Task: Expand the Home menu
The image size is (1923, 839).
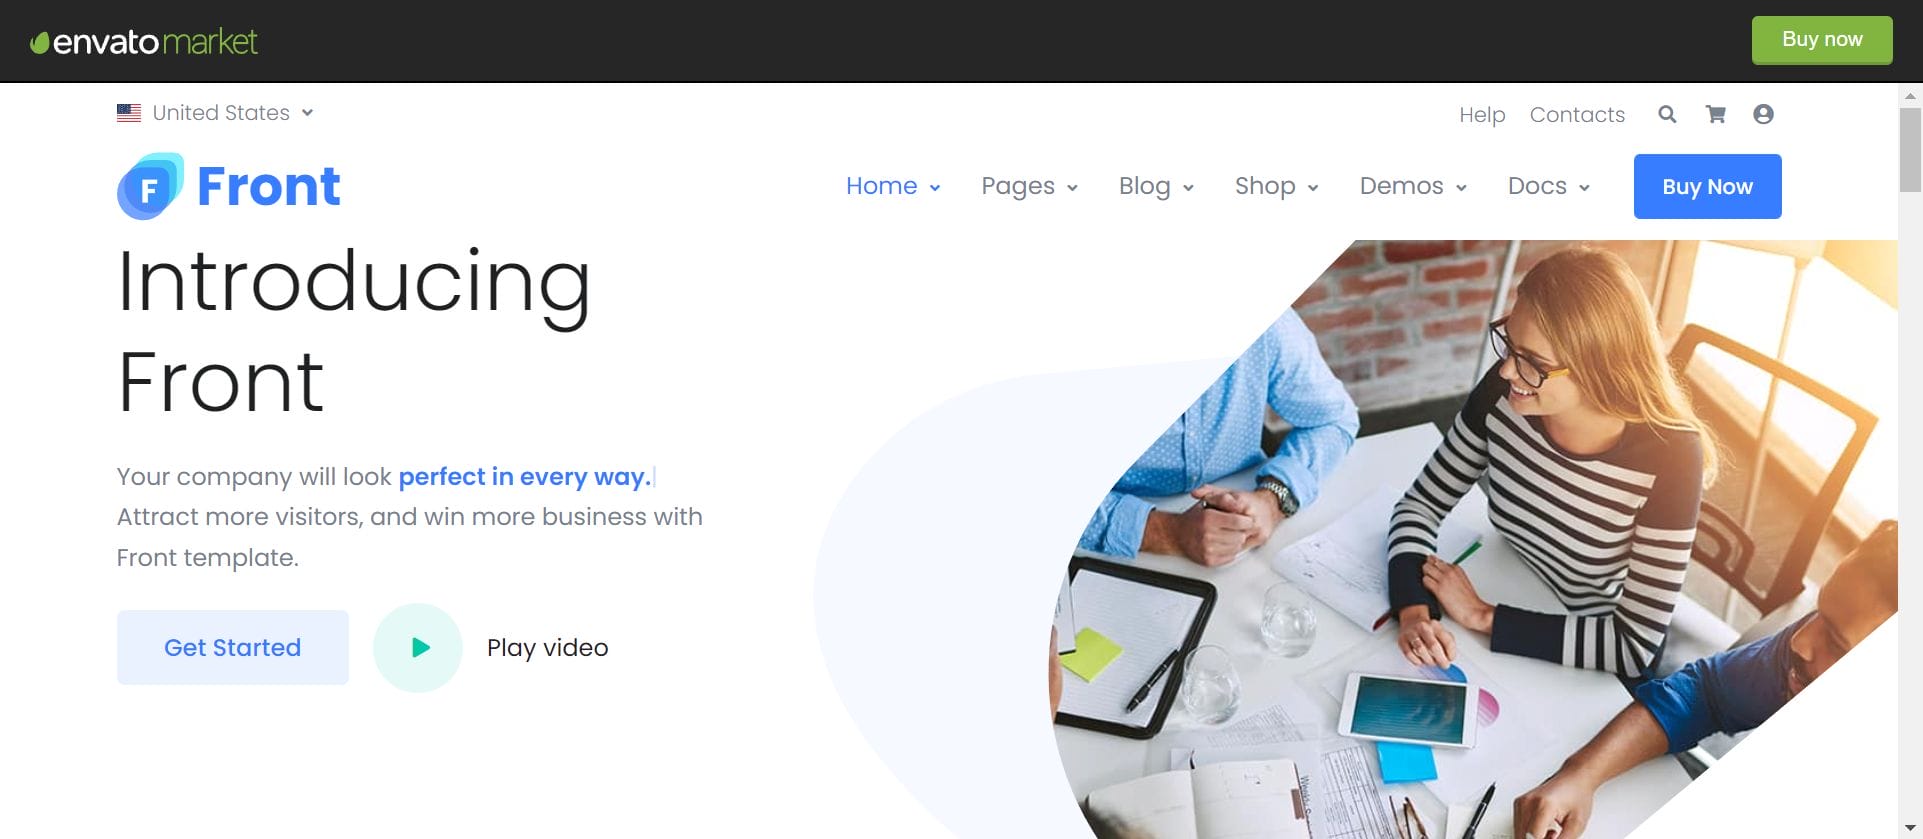Action: 893,186
